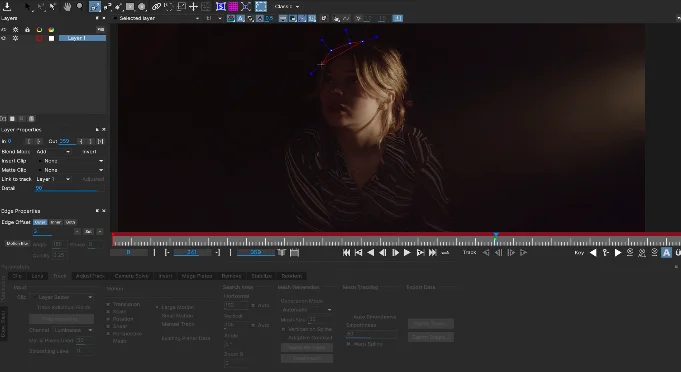Viewport: 681px width, 372px height.
Task: Click the white matte color swatch of Layer 1
Action: 51,39
